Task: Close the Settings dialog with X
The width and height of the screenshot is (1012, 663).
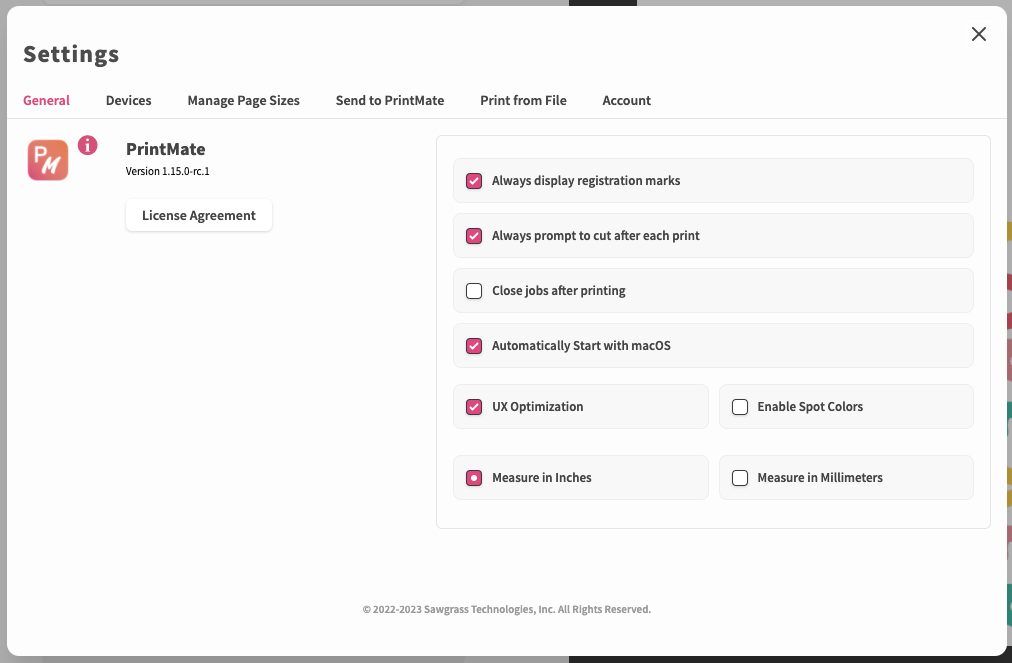Action: (978, 34)
